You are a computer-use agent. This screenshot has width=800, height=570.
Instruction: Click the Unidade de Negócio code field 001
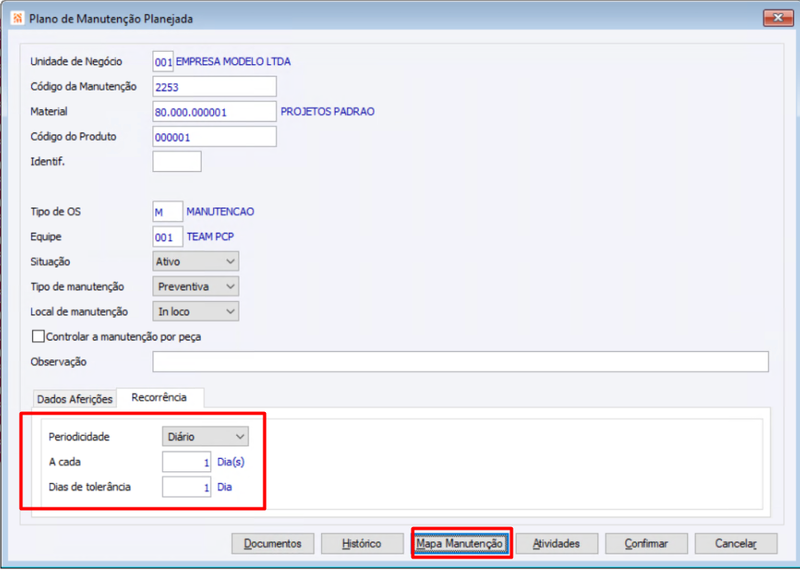pos(163,62)
